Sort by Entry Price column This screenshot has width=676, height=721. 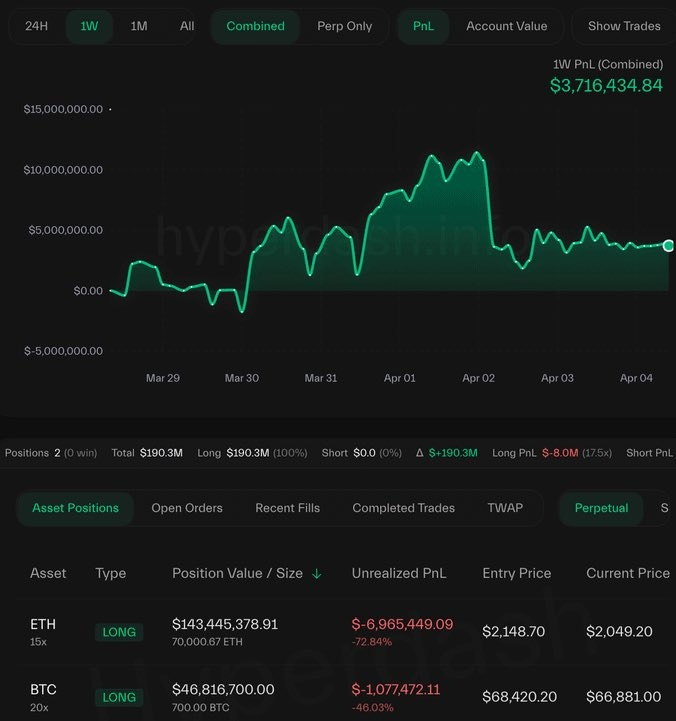pos(516,573)
